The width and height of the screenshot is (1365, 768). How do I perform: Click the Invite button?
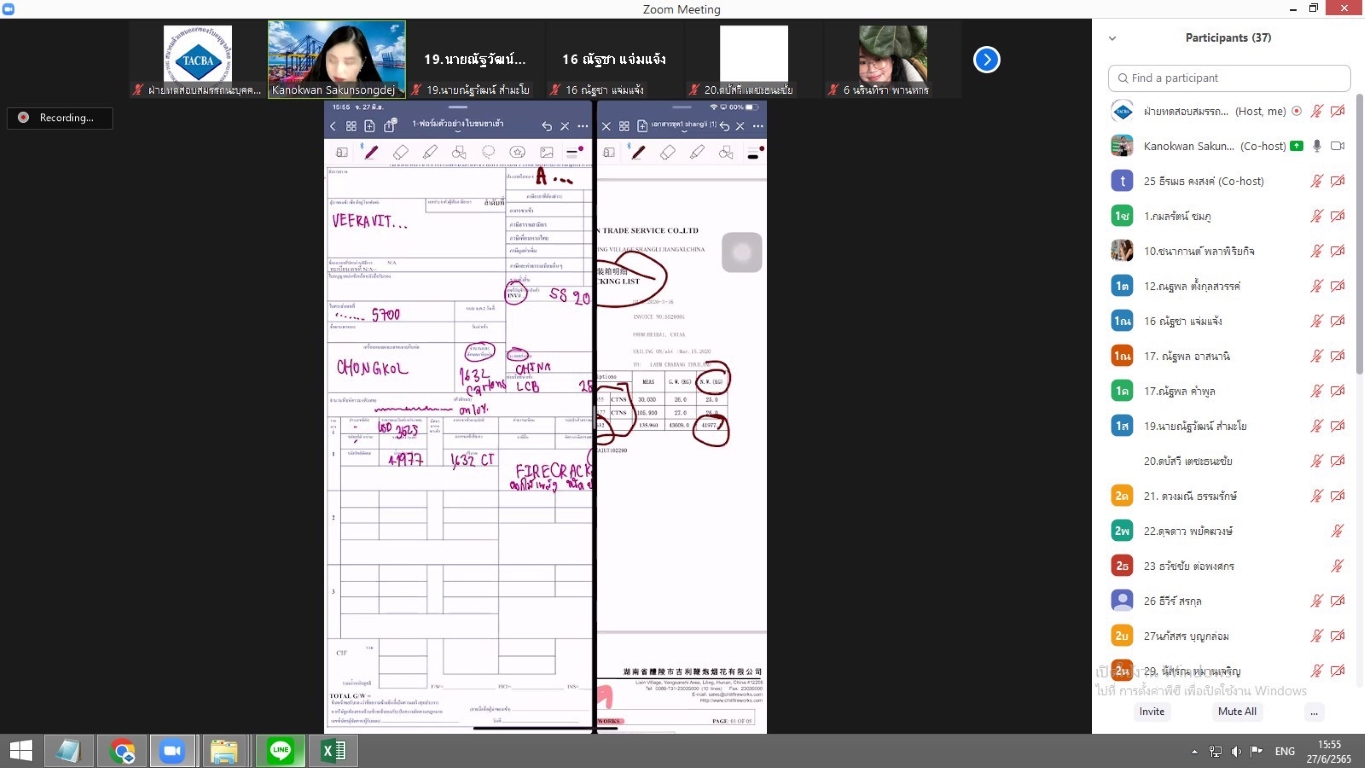point(1152,711)
